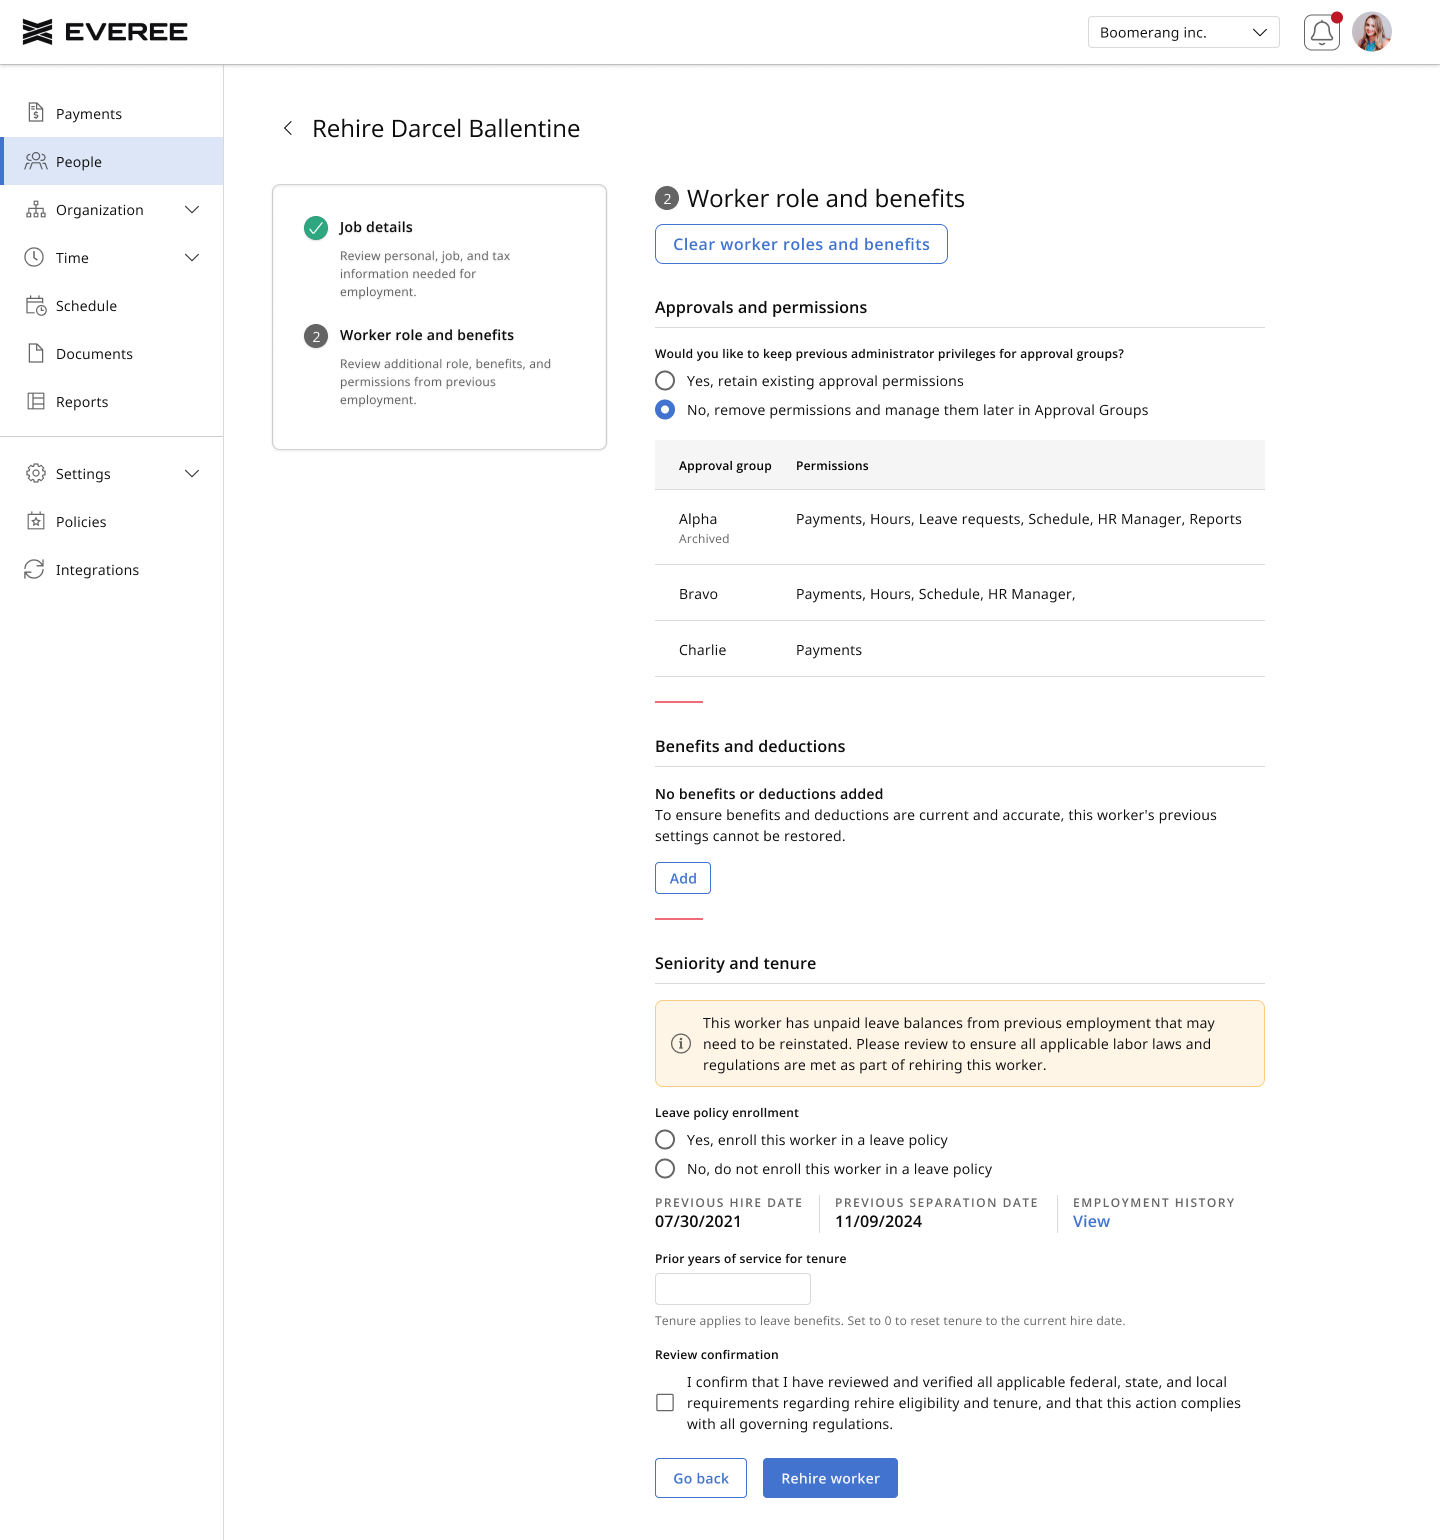Click Clear worker roles and benefits
Screen dimensions: 1440x1540
(801, 244)
